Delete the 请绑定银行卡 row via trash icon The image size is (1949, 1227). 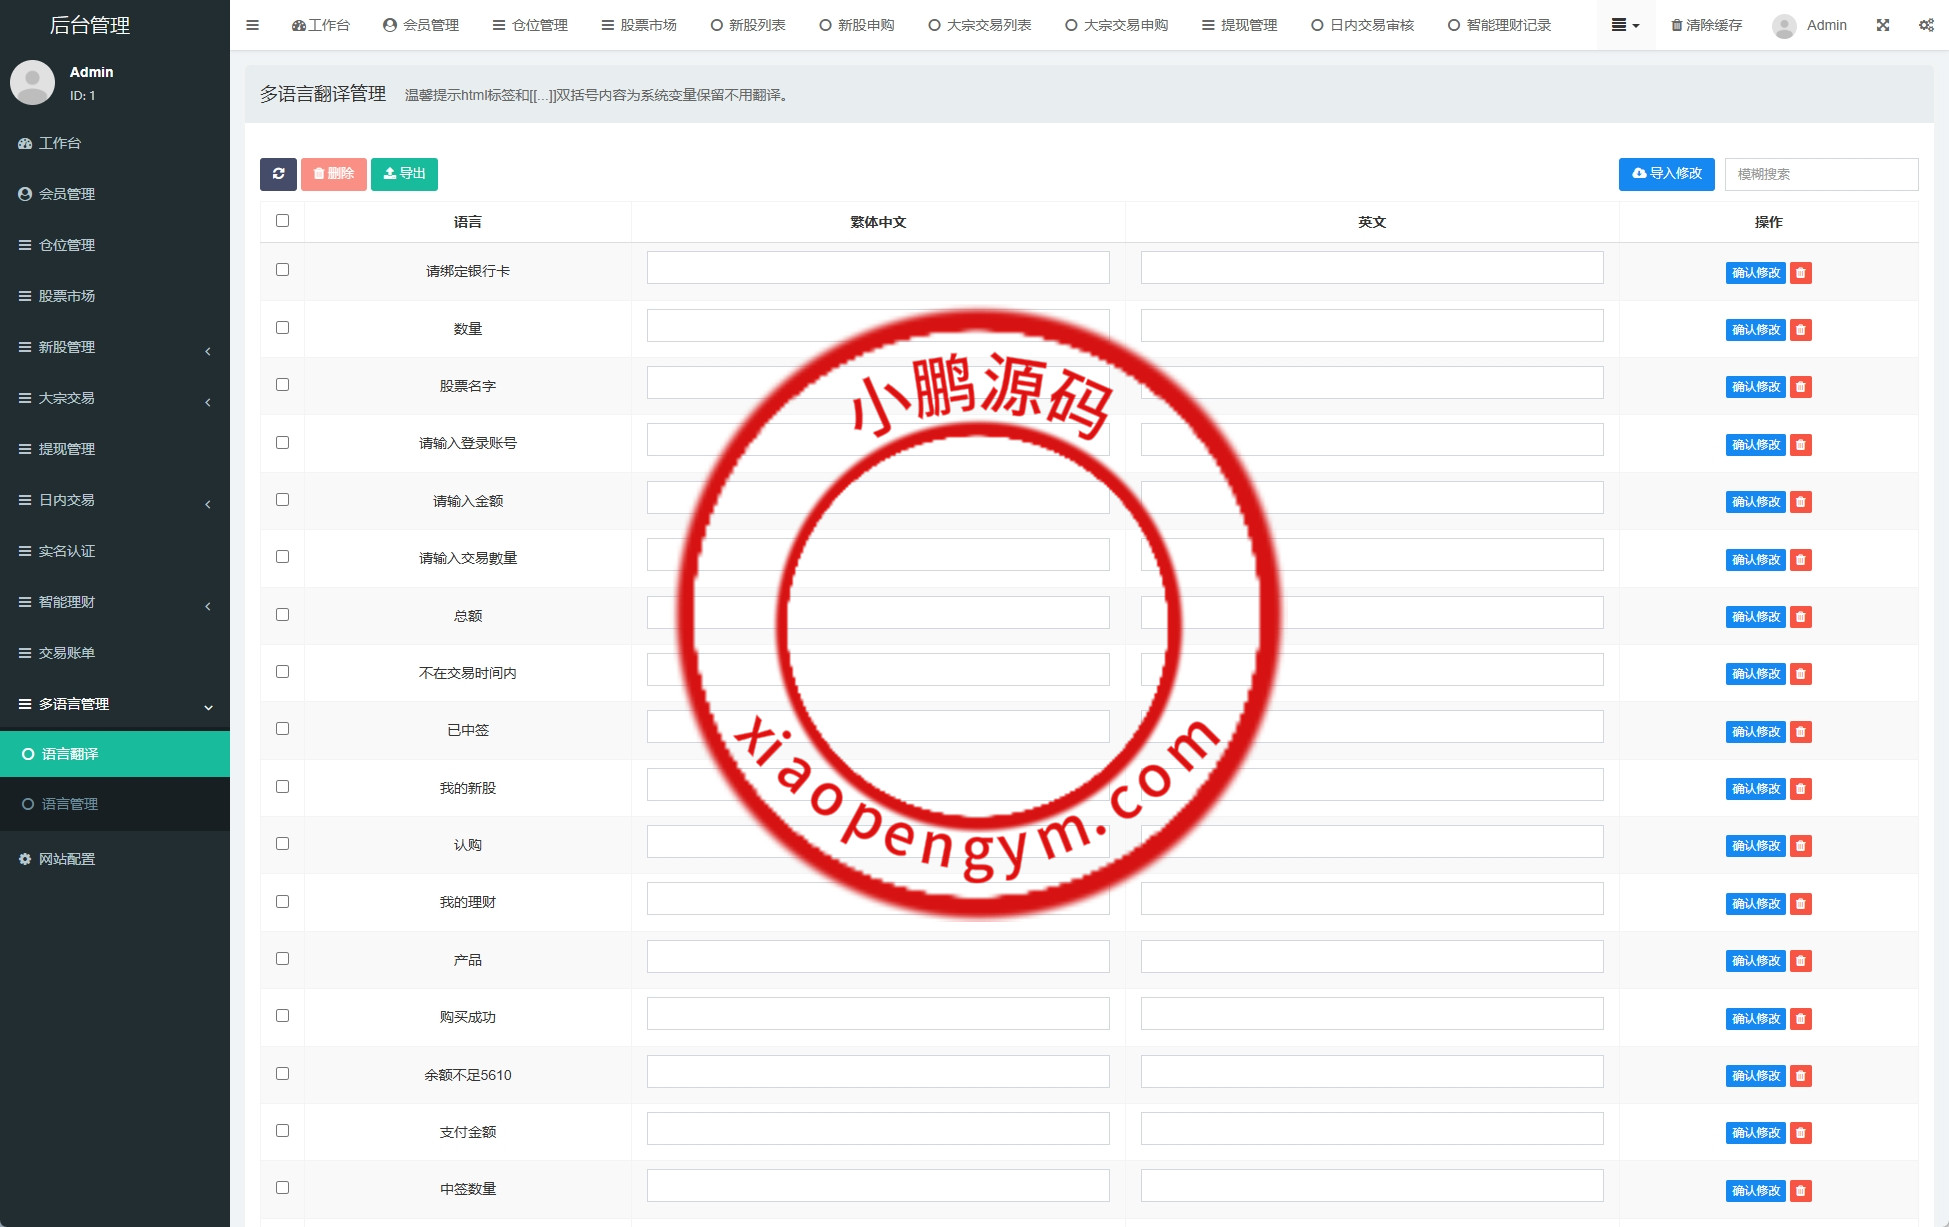point(1801,273)
